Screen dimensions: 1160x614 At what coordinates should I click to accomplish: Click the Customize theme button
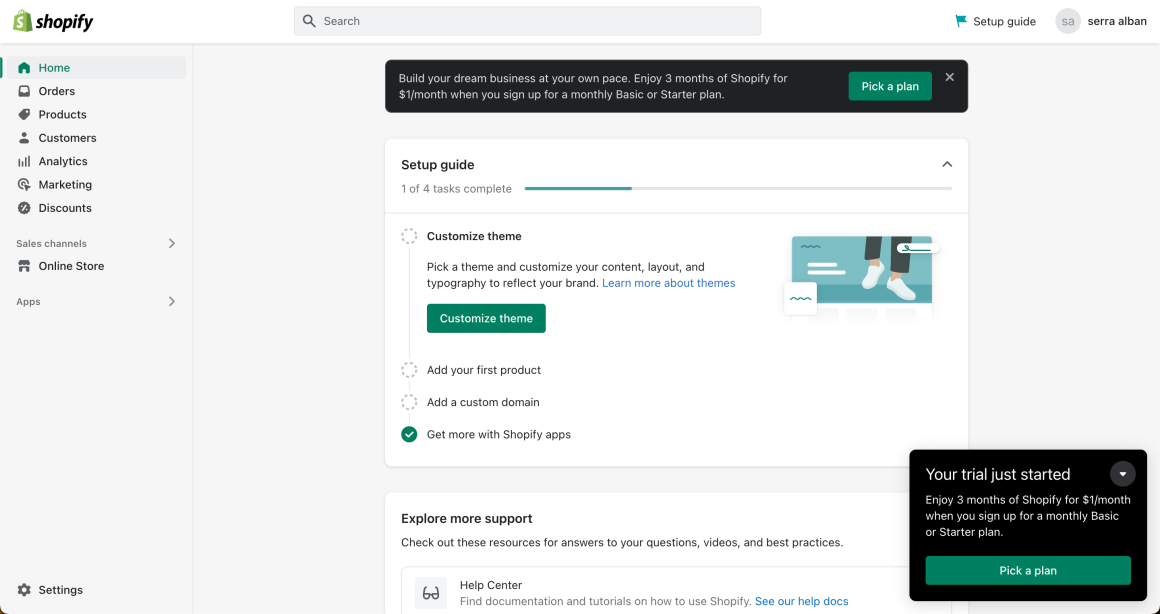[x=486, y=318]
